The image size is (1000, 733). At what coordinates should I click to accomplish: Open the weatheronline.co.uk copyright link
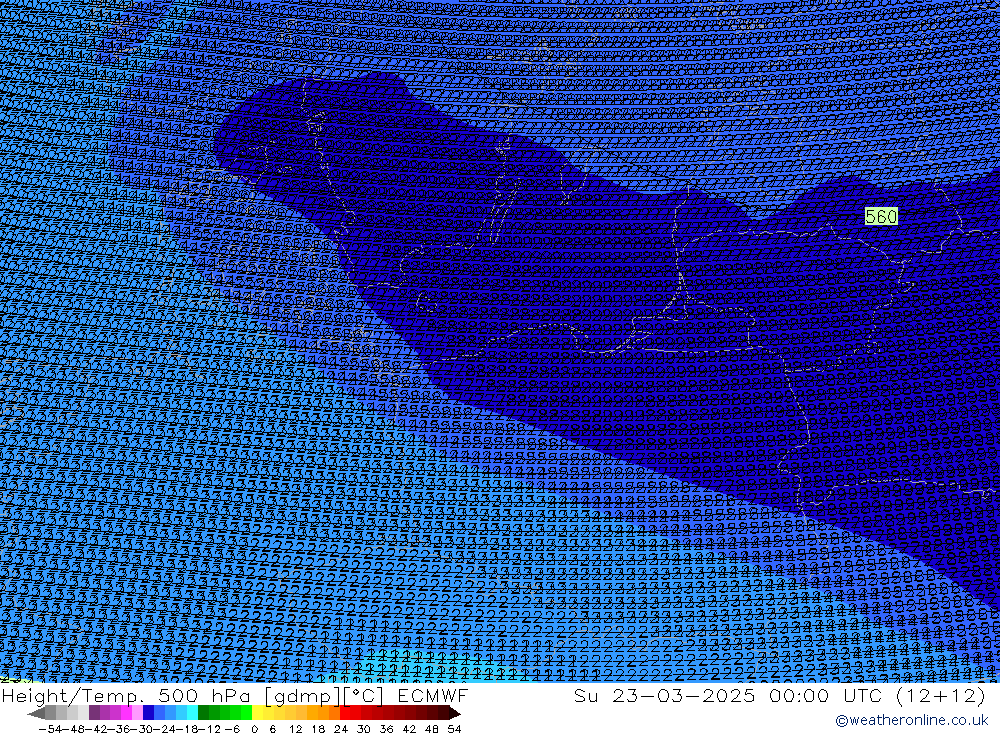(x=911, y=720)
